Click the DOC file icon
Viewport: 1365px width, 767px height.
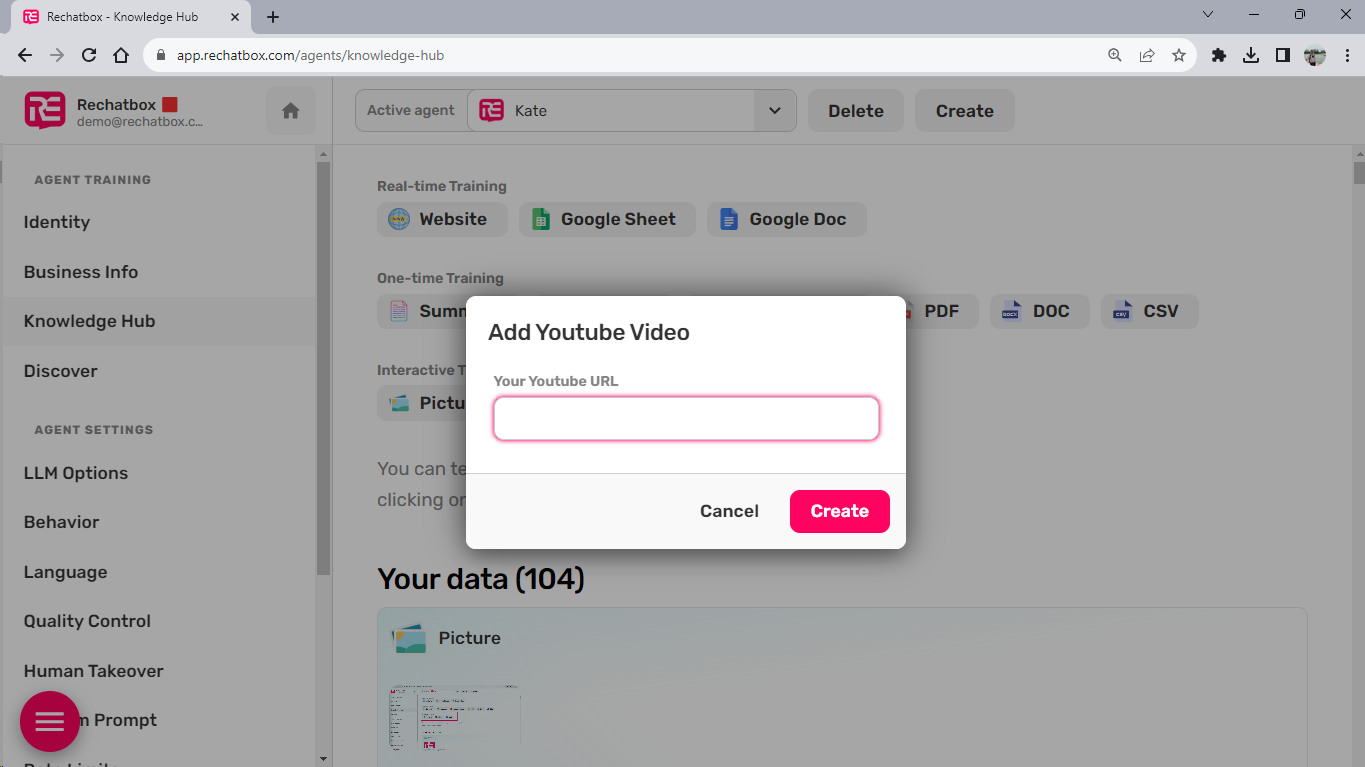point(1011,311)
